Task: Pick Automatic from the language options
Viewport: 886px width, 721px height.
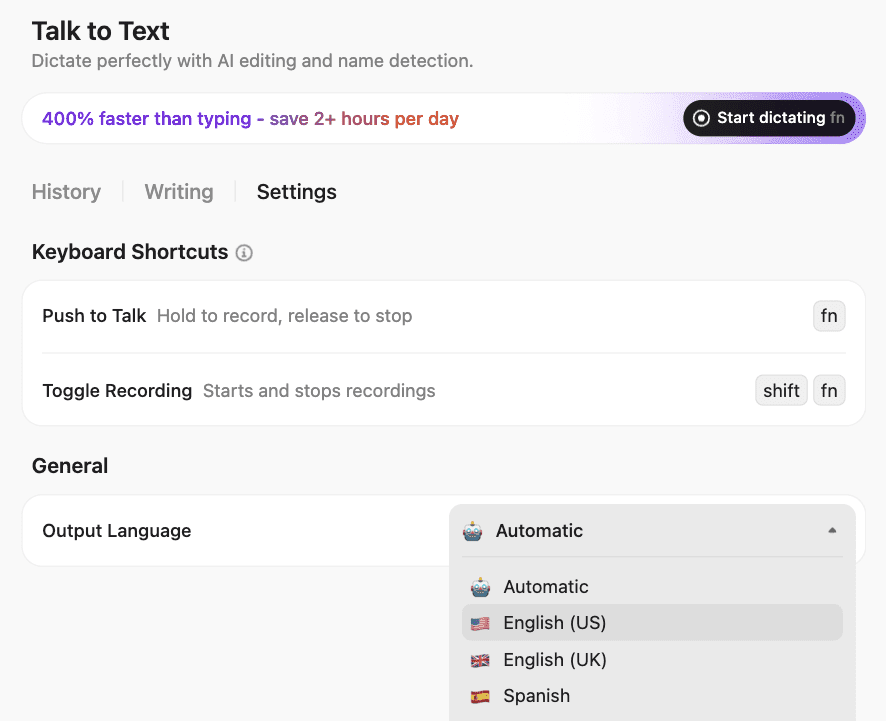Action: 546,586
